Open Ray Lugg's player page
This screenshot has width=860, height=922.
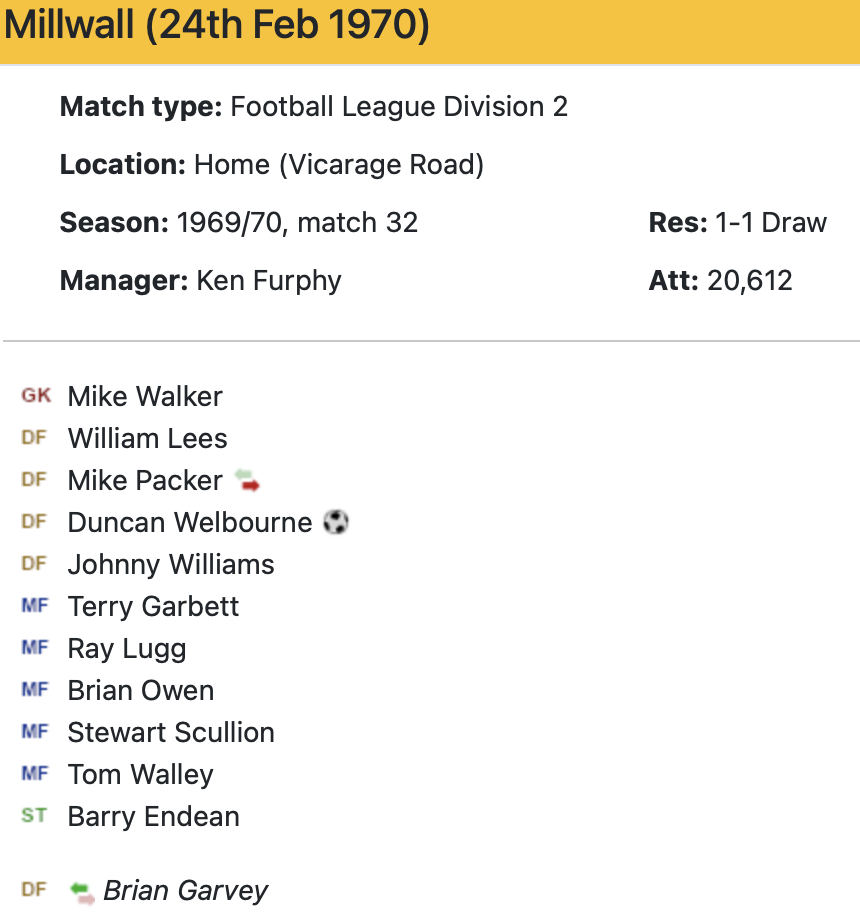127,648
